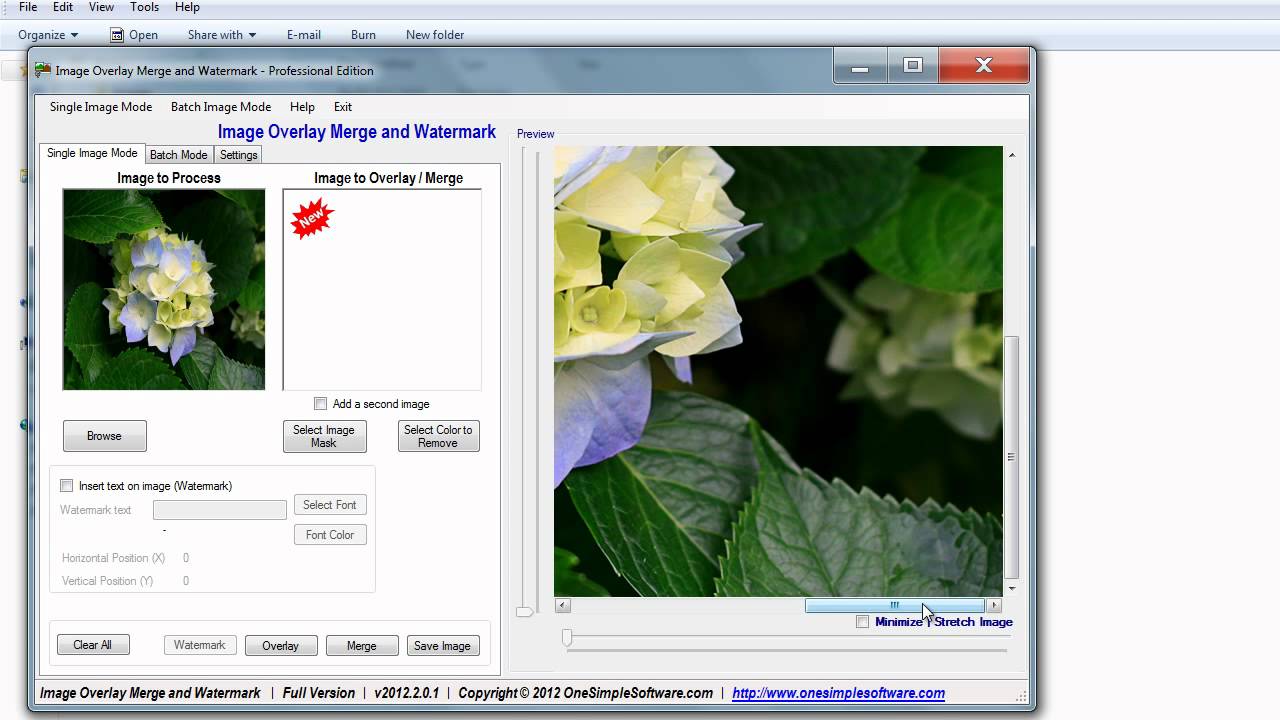This screenshot has width=1280, height=720.
Task: Click the Clear All button
Action: [92, 645]
